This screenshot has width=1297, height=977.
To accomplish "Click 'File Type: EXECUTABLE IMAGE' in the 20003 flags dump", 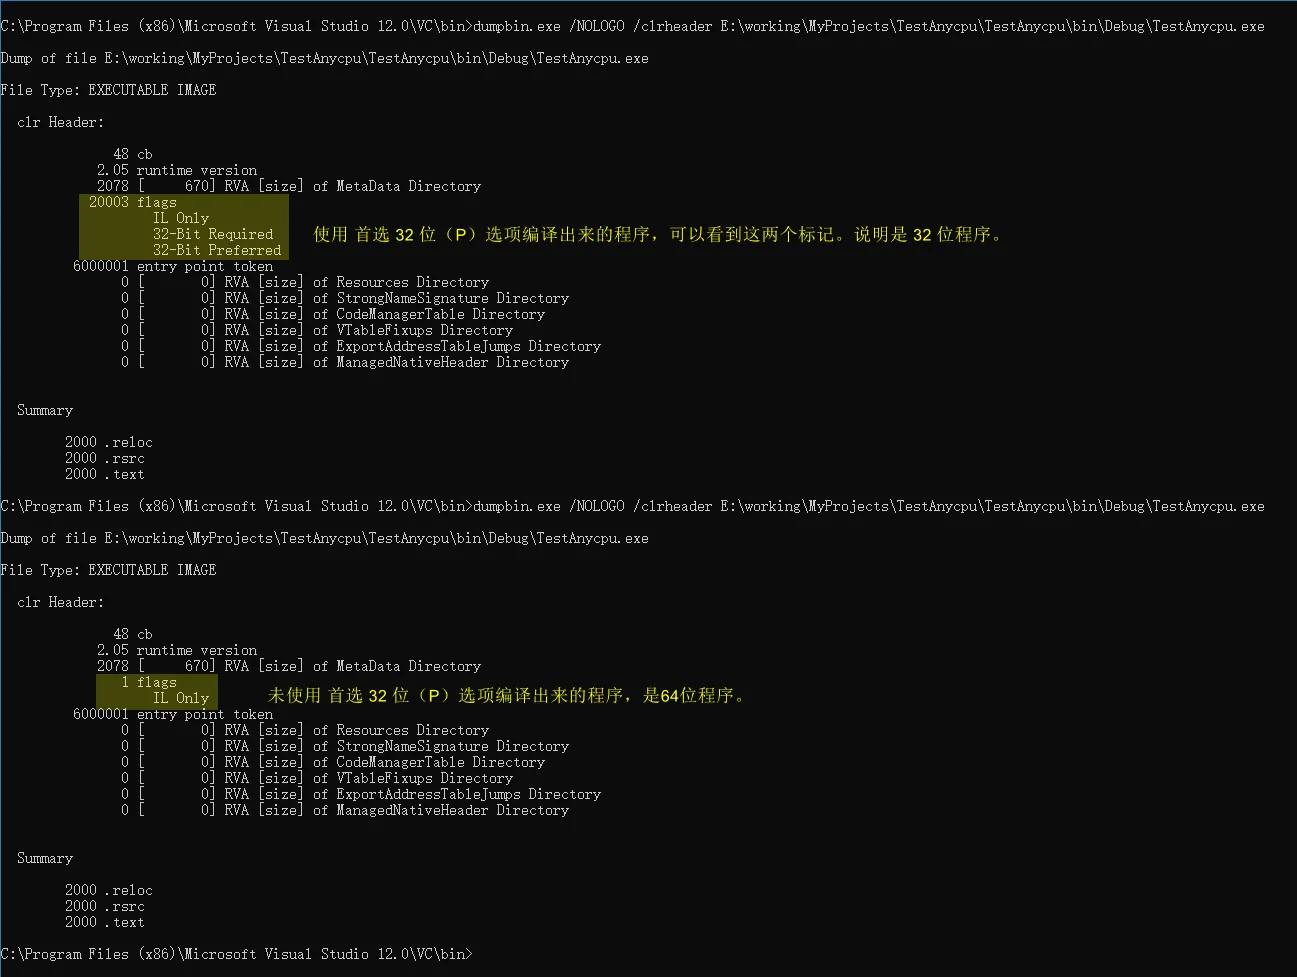I will click(x=108, y=90).
